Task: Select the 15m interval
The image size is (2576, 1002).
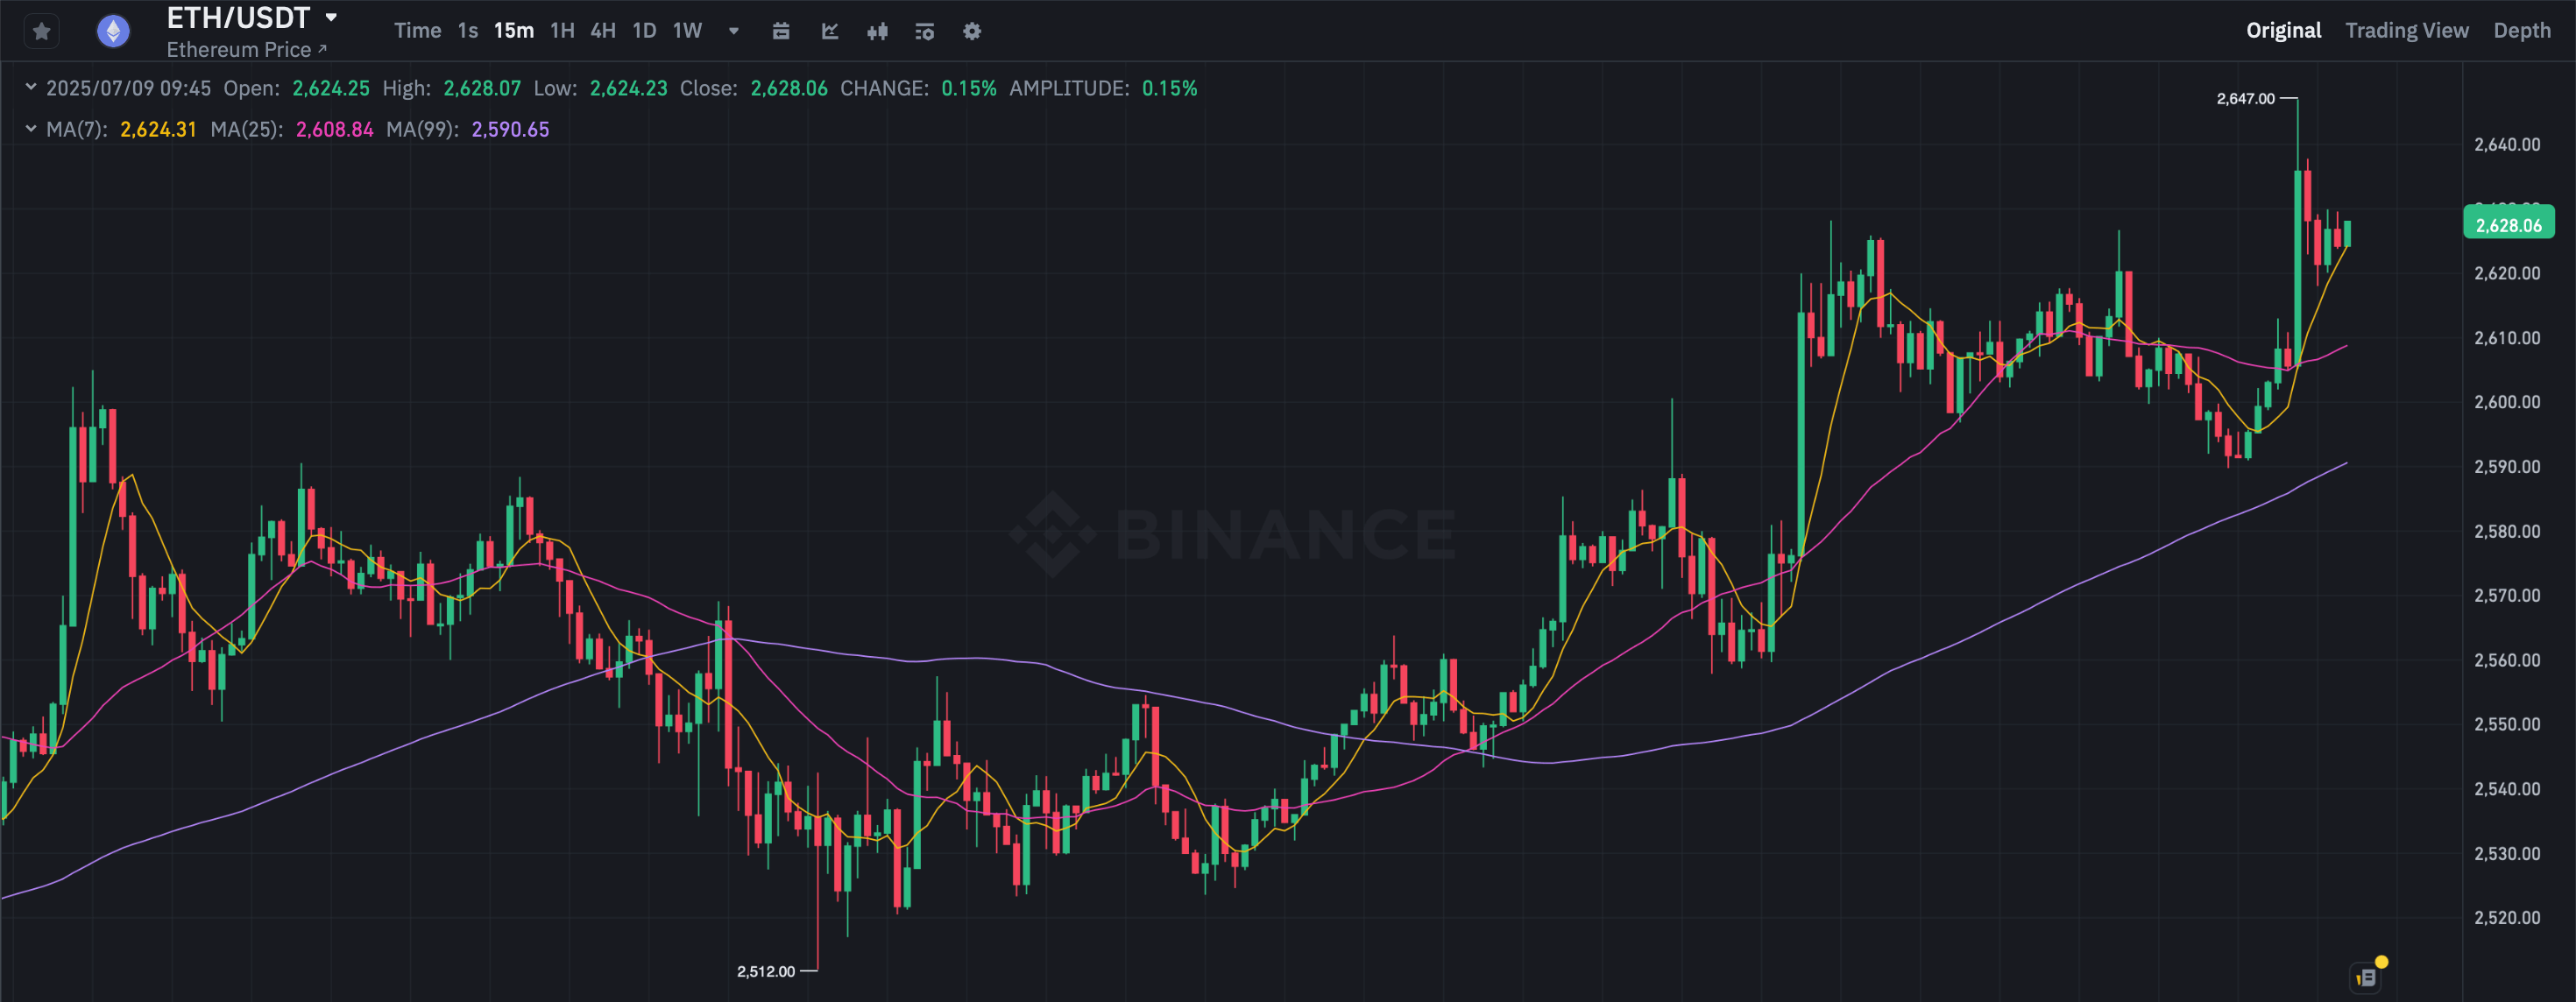Action: pyautogui.click(x=514, y=31)
